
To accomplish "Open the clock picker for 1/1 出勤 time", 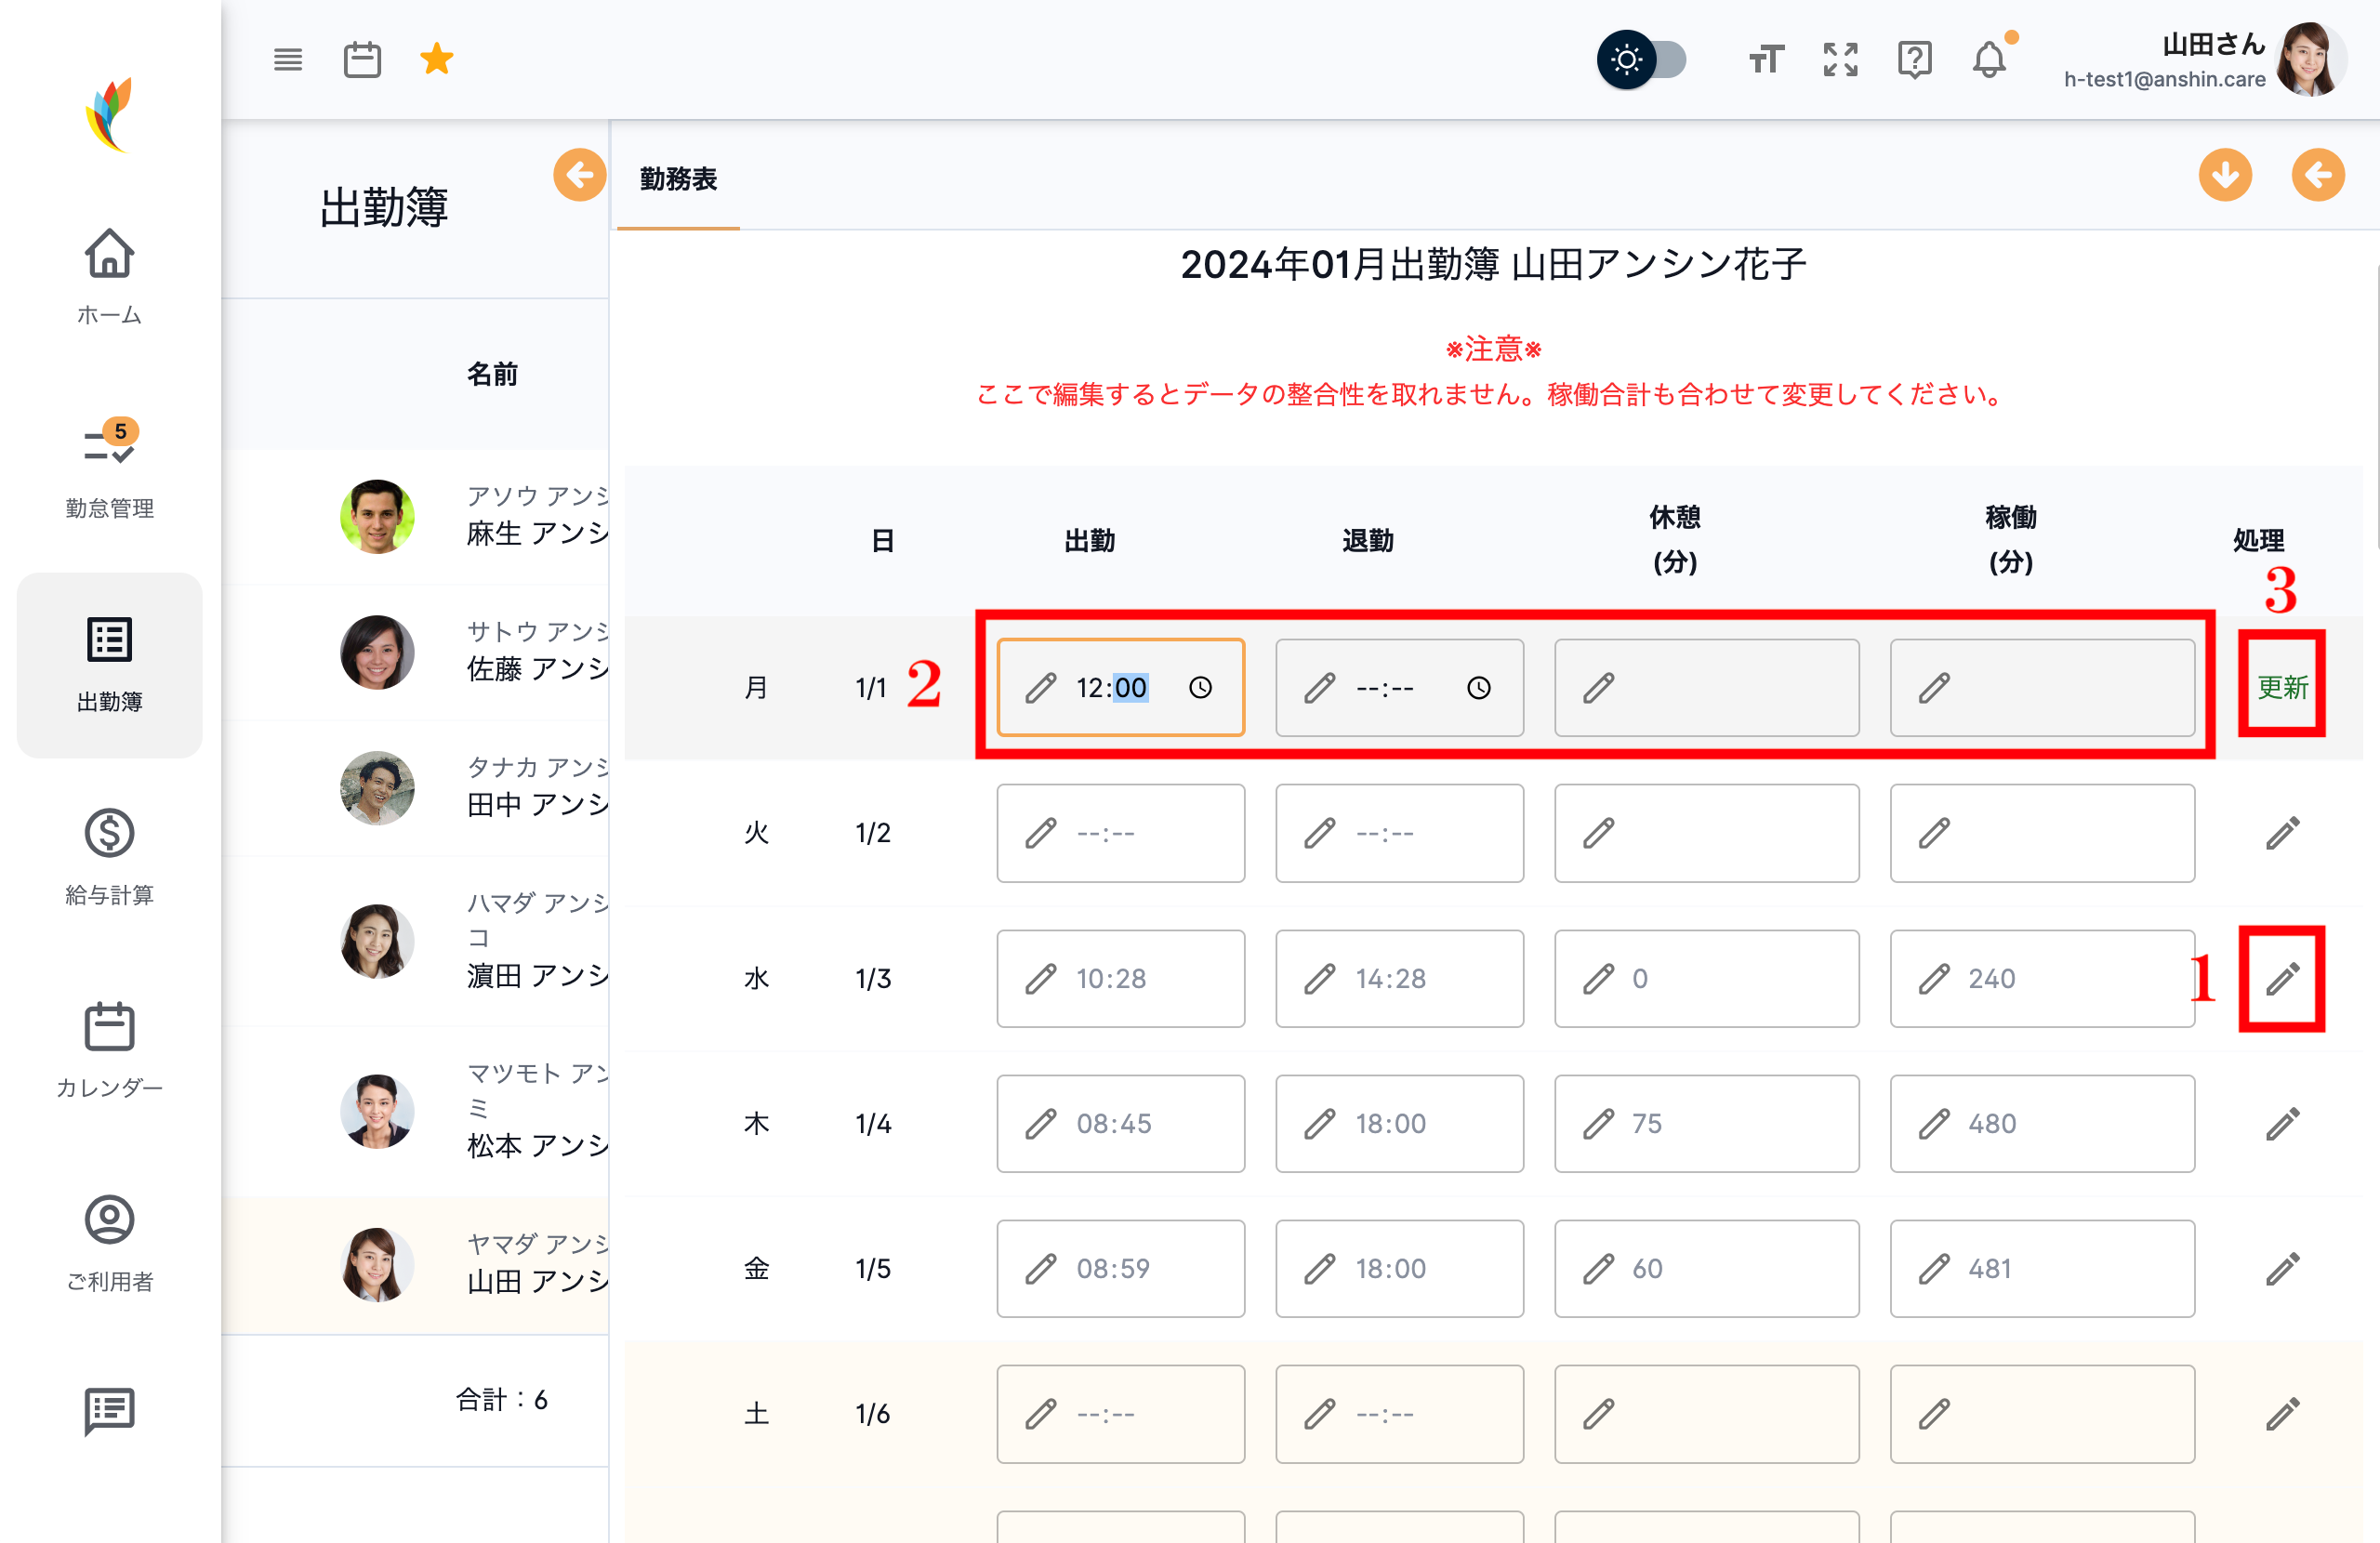I will pyautogui.click(x=1201, y=688).
